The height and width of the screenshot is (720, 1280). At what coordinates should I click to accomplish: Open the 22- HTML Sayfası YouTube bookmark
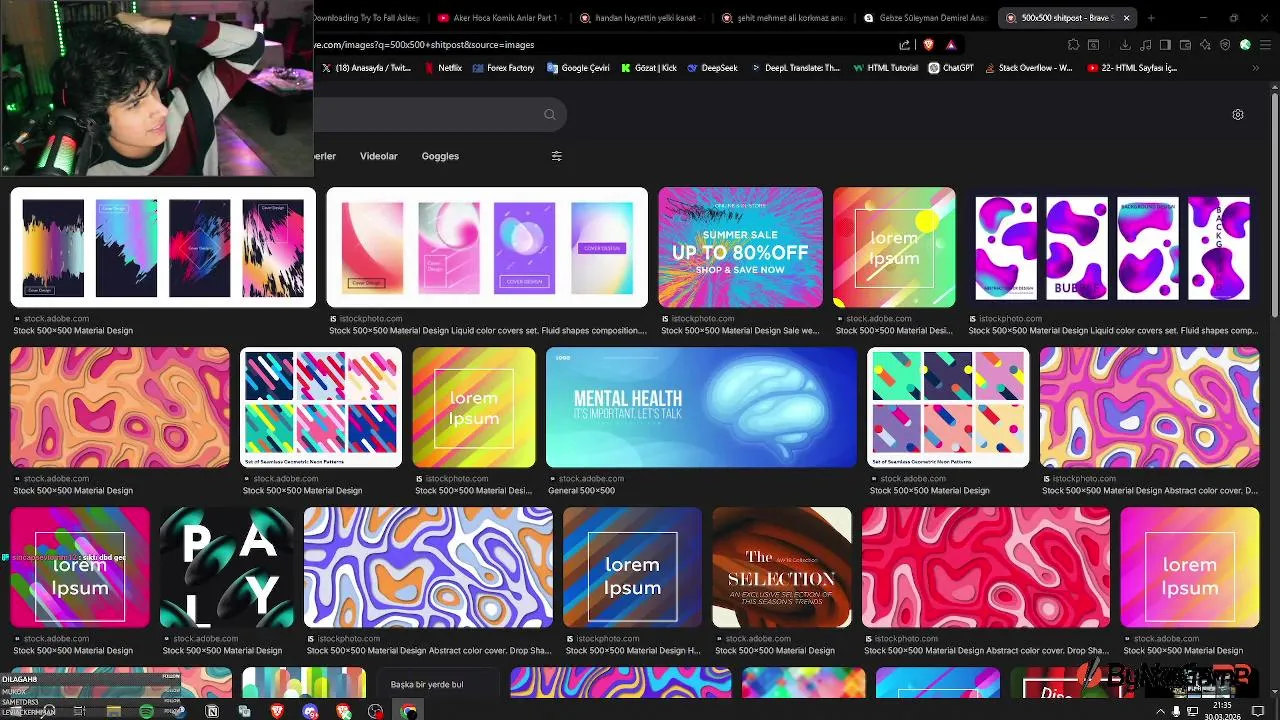(1132, 68)
